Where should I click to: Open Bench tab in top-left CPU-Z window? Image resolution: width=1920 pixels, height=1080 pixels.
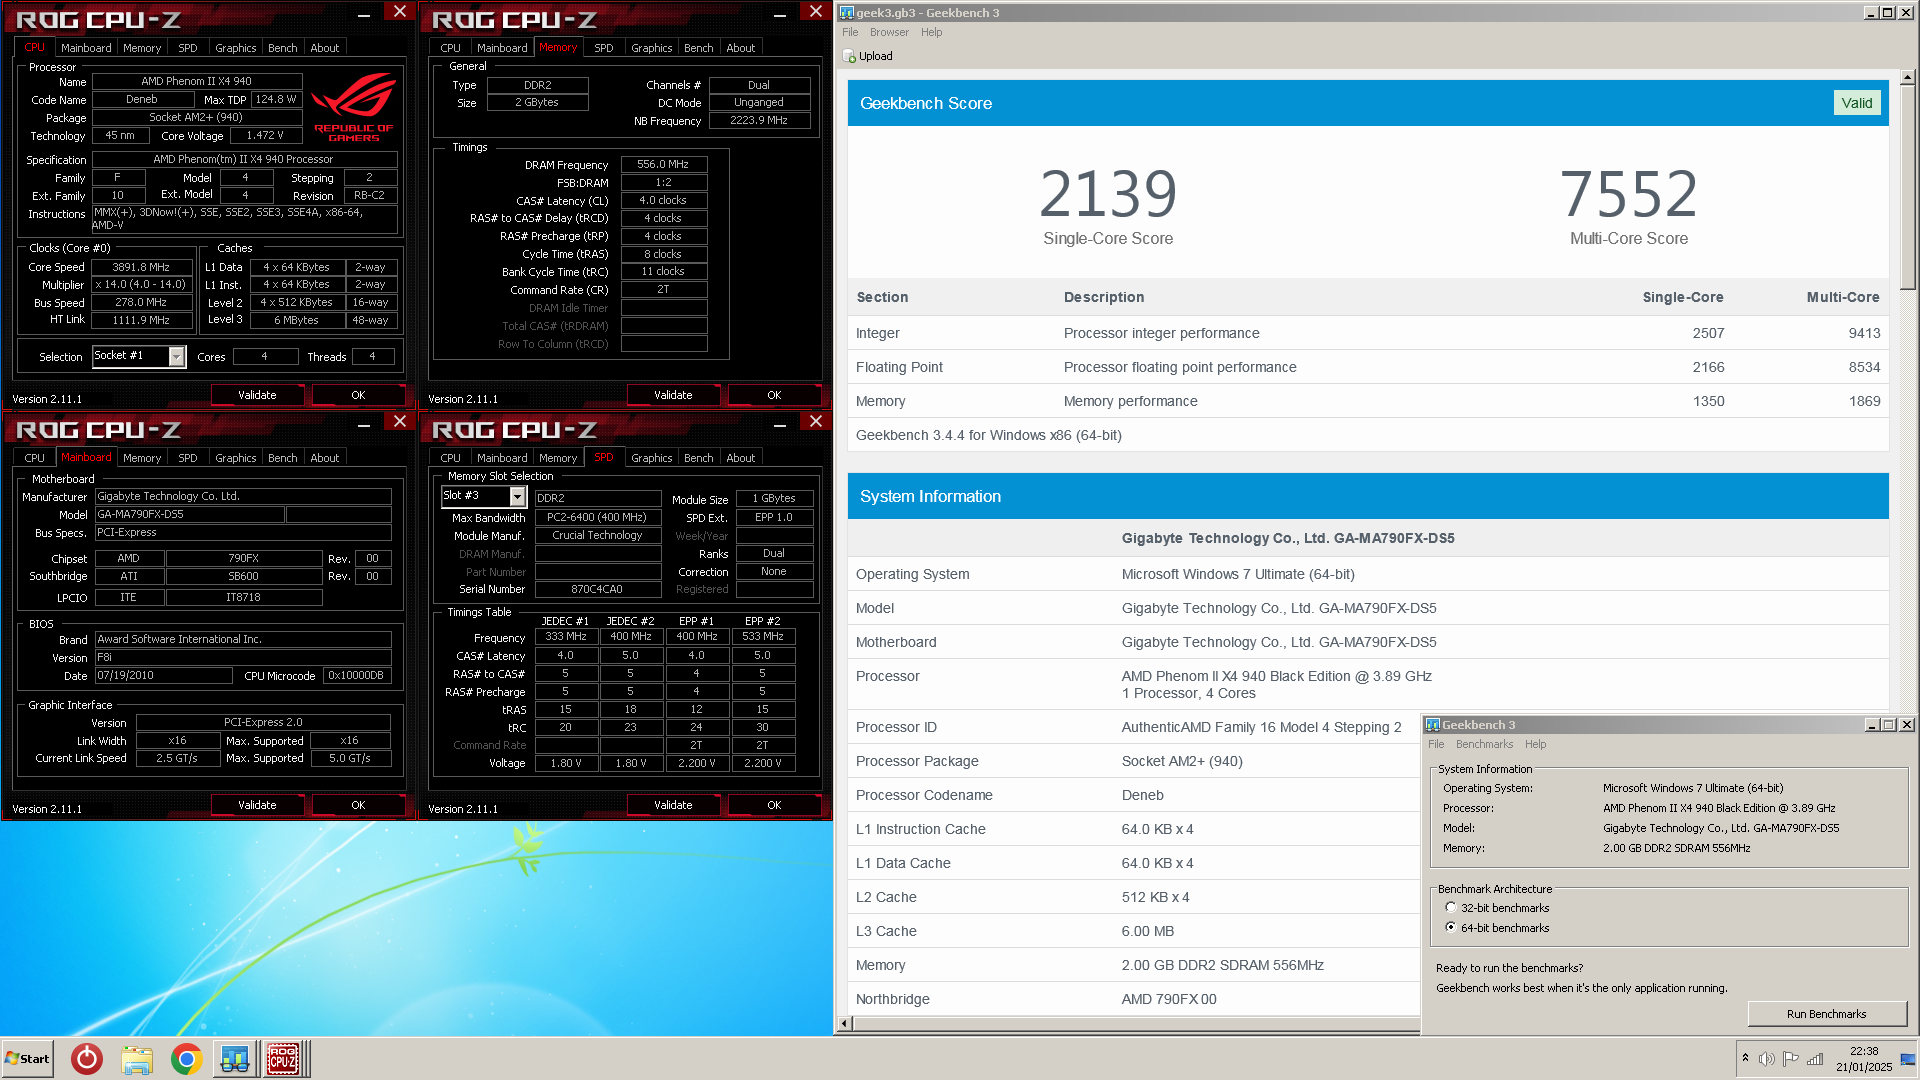(x=283, y=48)
